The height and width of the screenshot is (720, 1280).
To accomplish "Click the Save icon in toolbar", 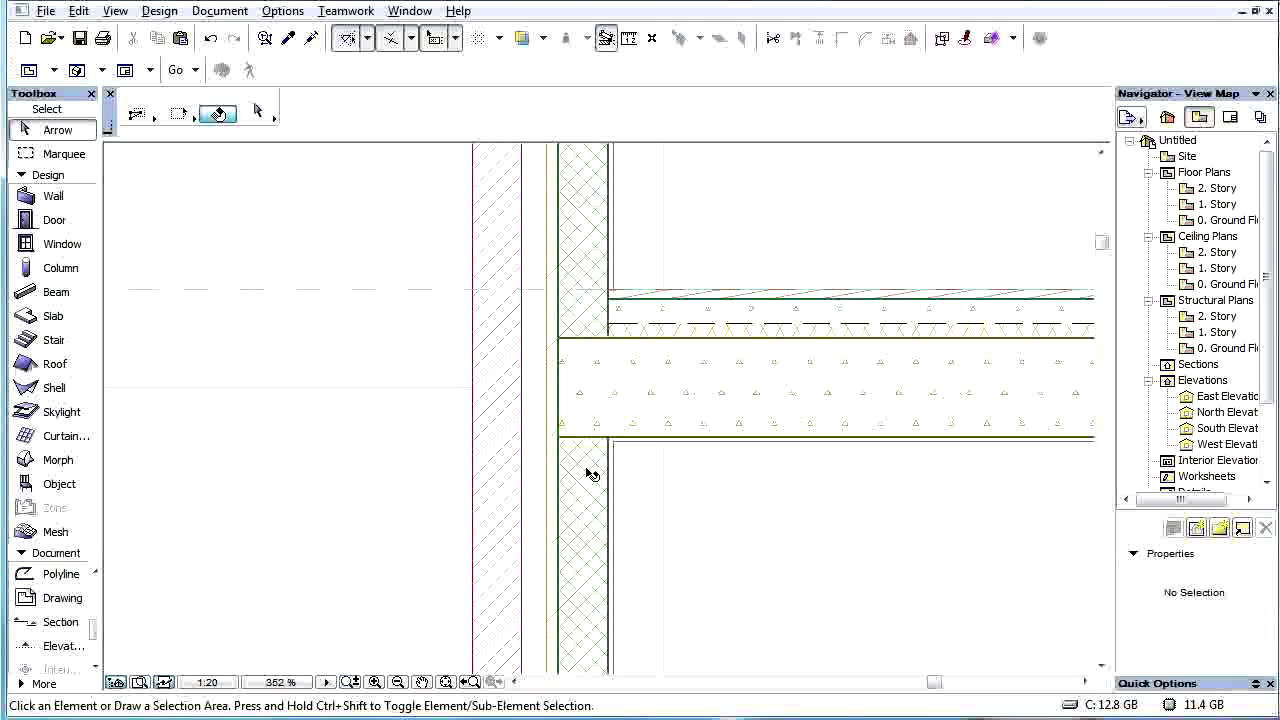I will 80,38.
